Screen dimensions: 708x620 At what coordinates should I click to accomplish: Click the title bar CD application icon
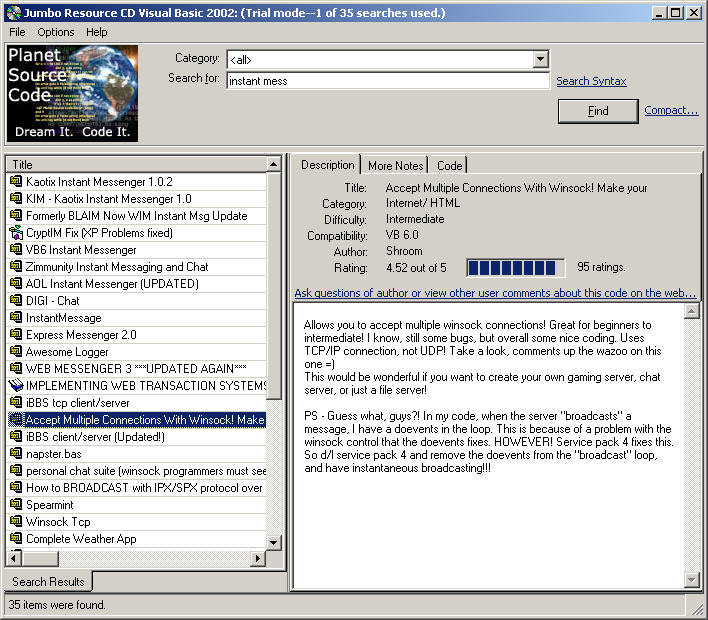(x=14, y=13)
